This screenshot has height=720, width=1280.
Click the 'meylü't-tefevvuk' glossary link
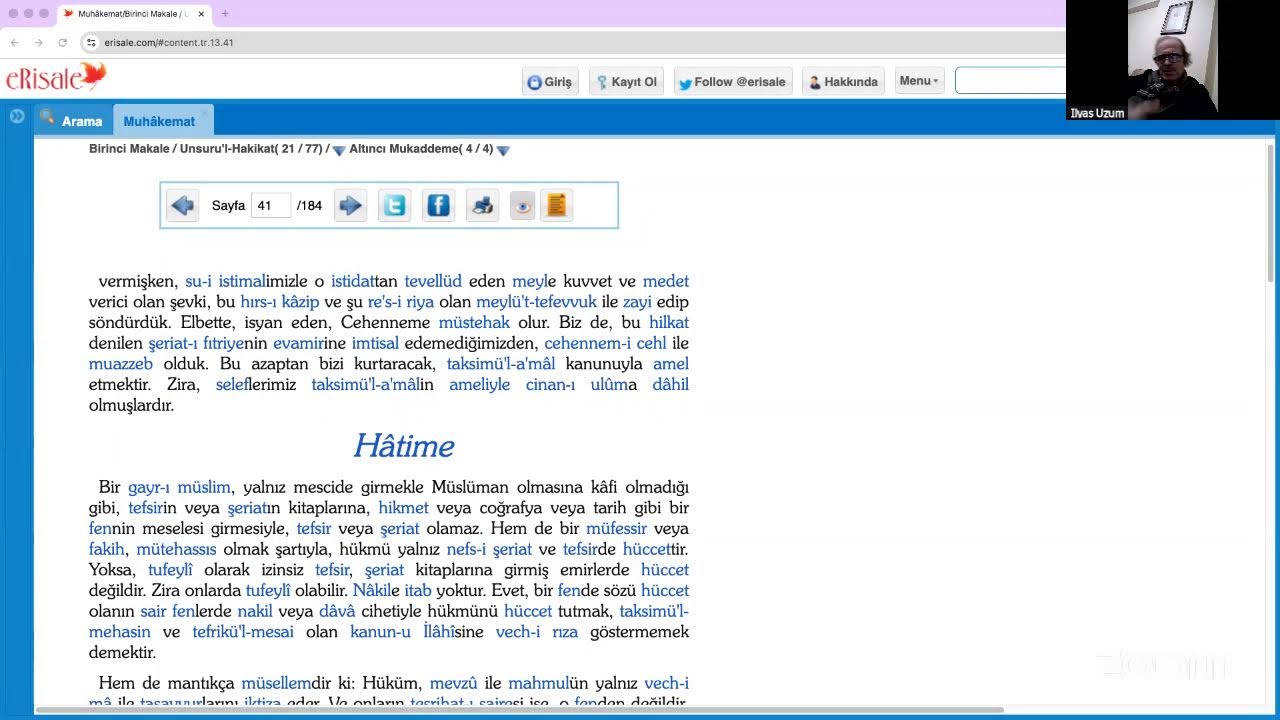(x=536, y=302)
